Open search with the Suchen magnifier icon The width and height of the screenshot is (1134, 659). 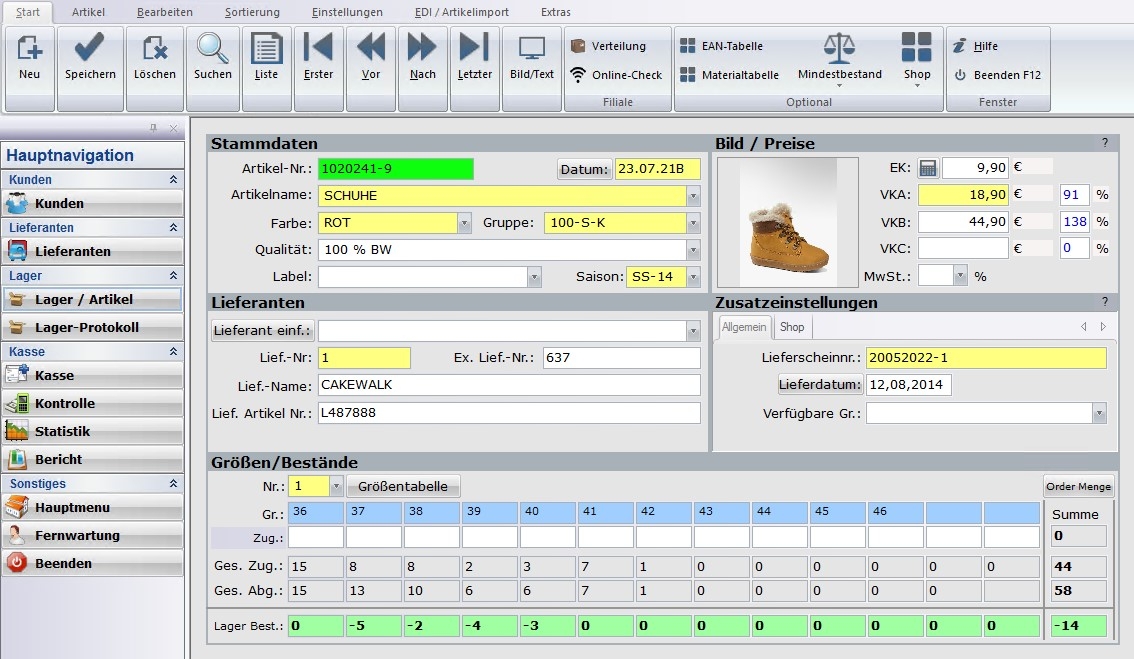click(x=212, y=48)
